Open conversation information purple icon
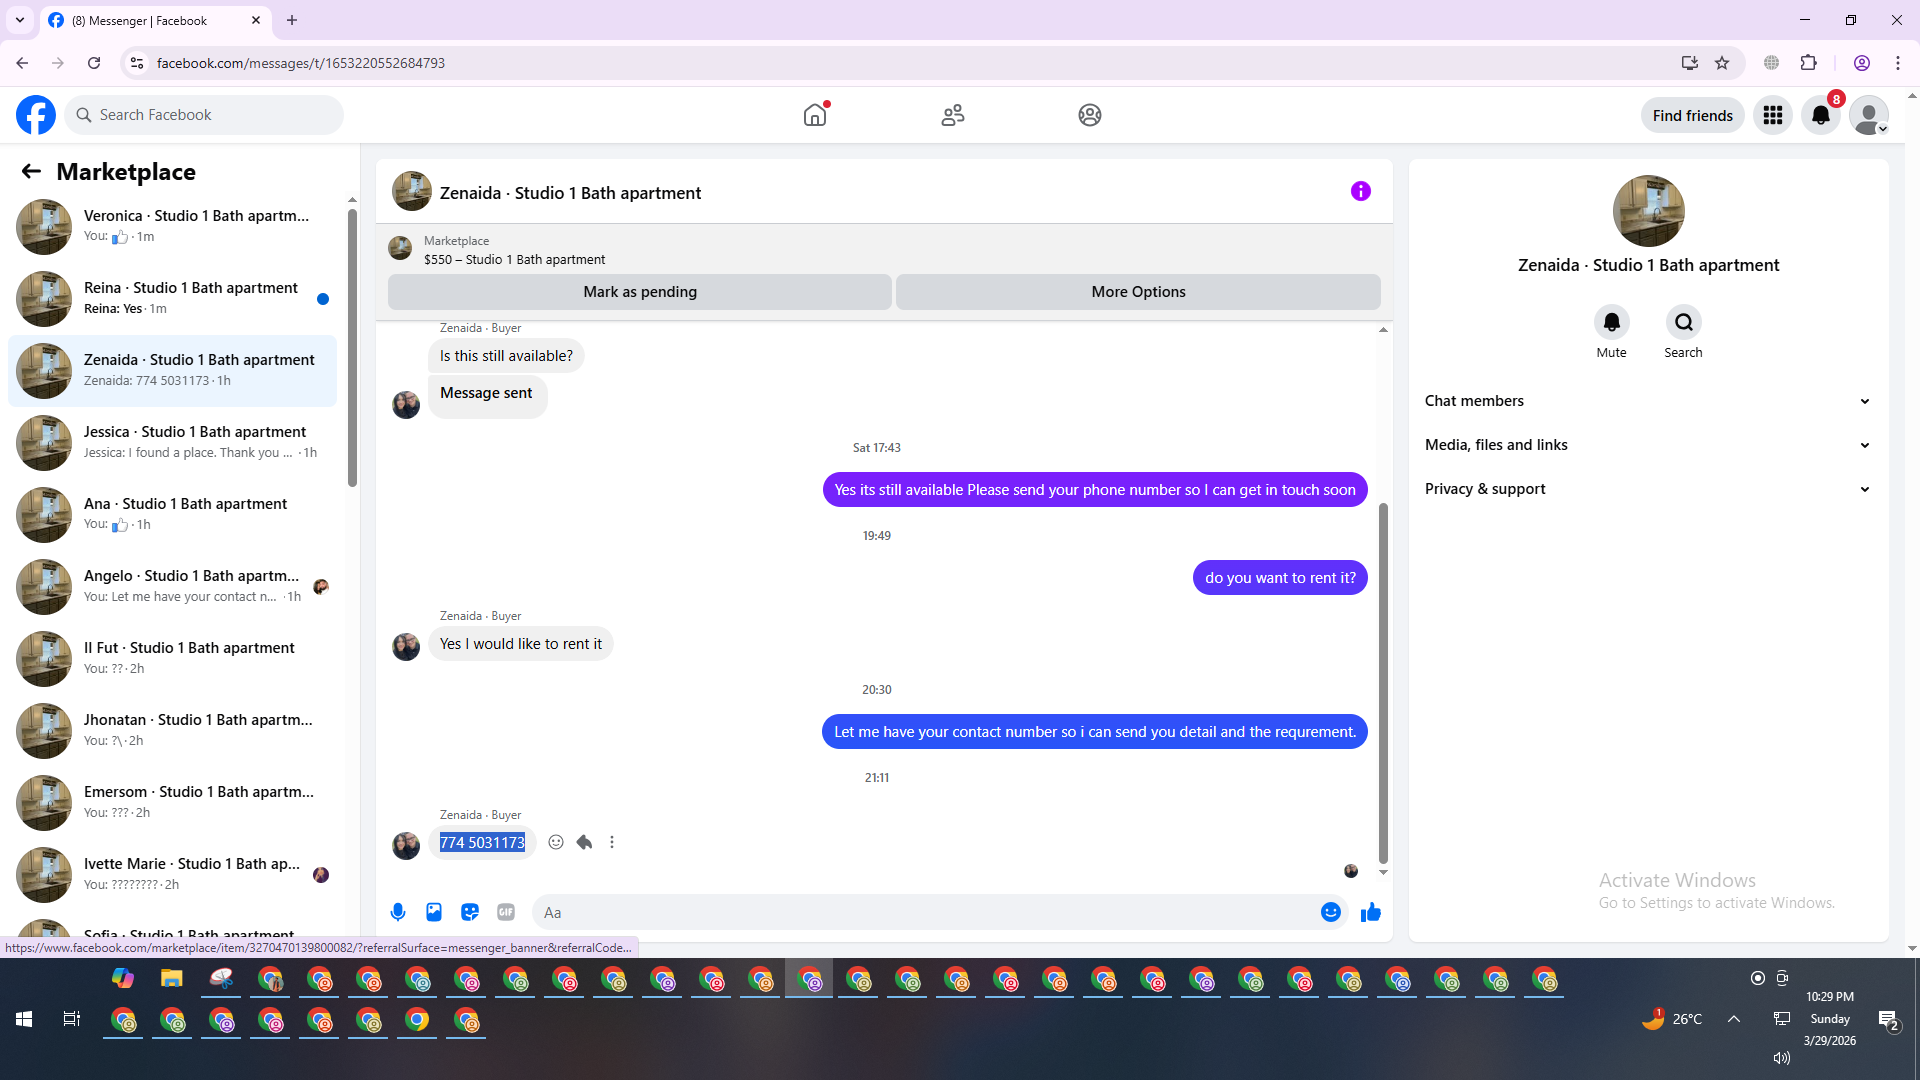 [1361, 191]
